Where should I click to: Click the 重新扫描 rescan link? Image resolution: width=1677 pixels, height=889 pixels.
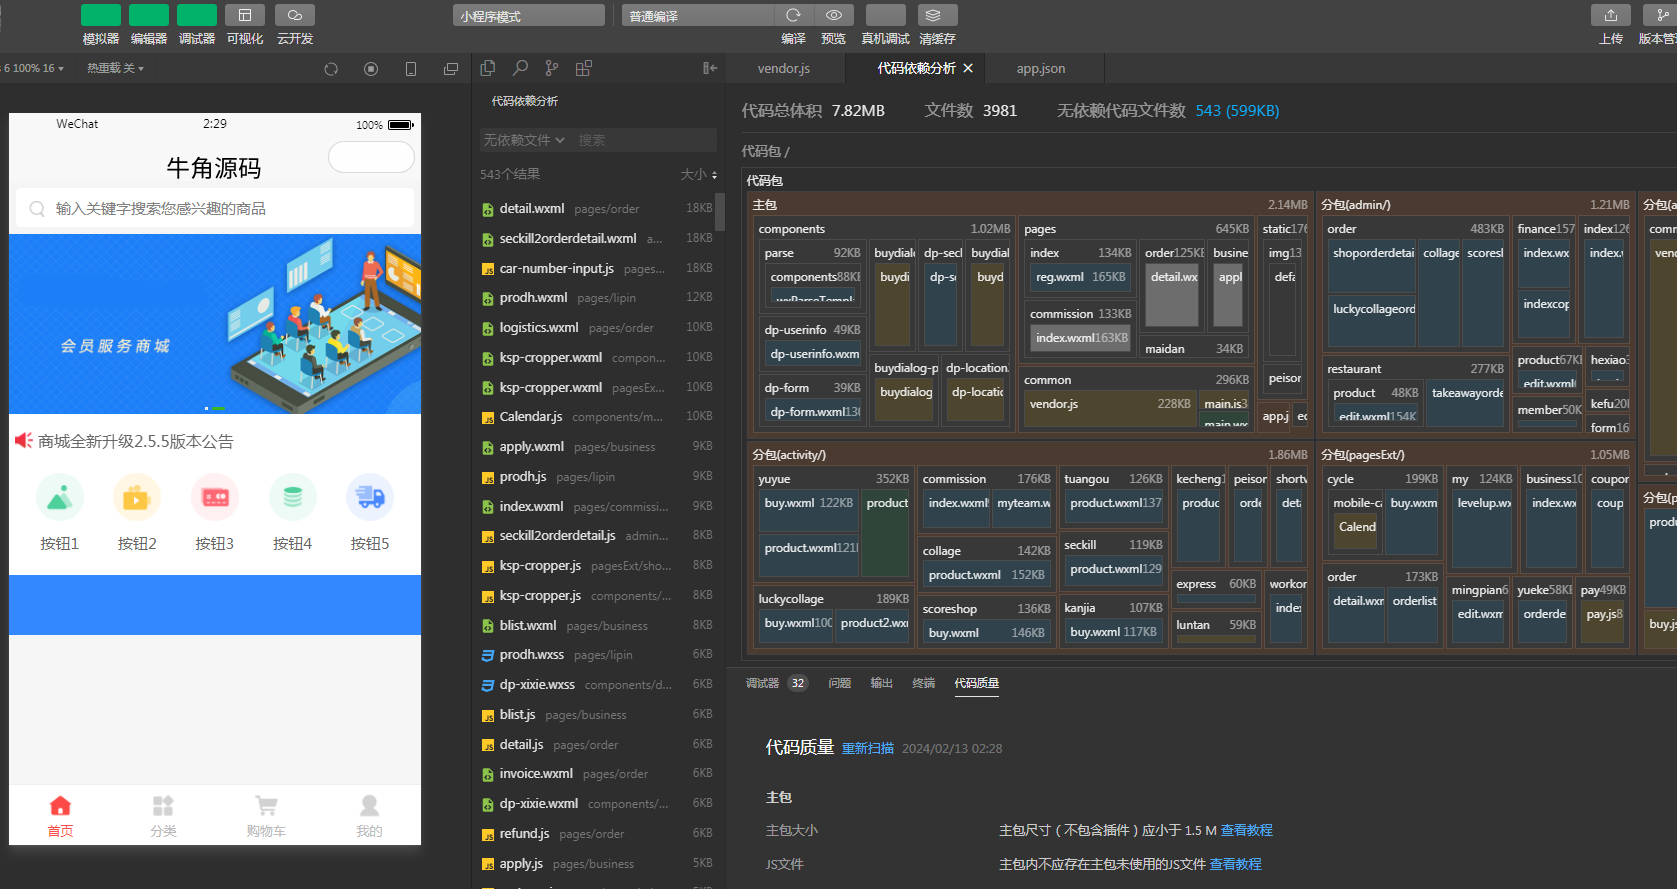tap(868, 749)
